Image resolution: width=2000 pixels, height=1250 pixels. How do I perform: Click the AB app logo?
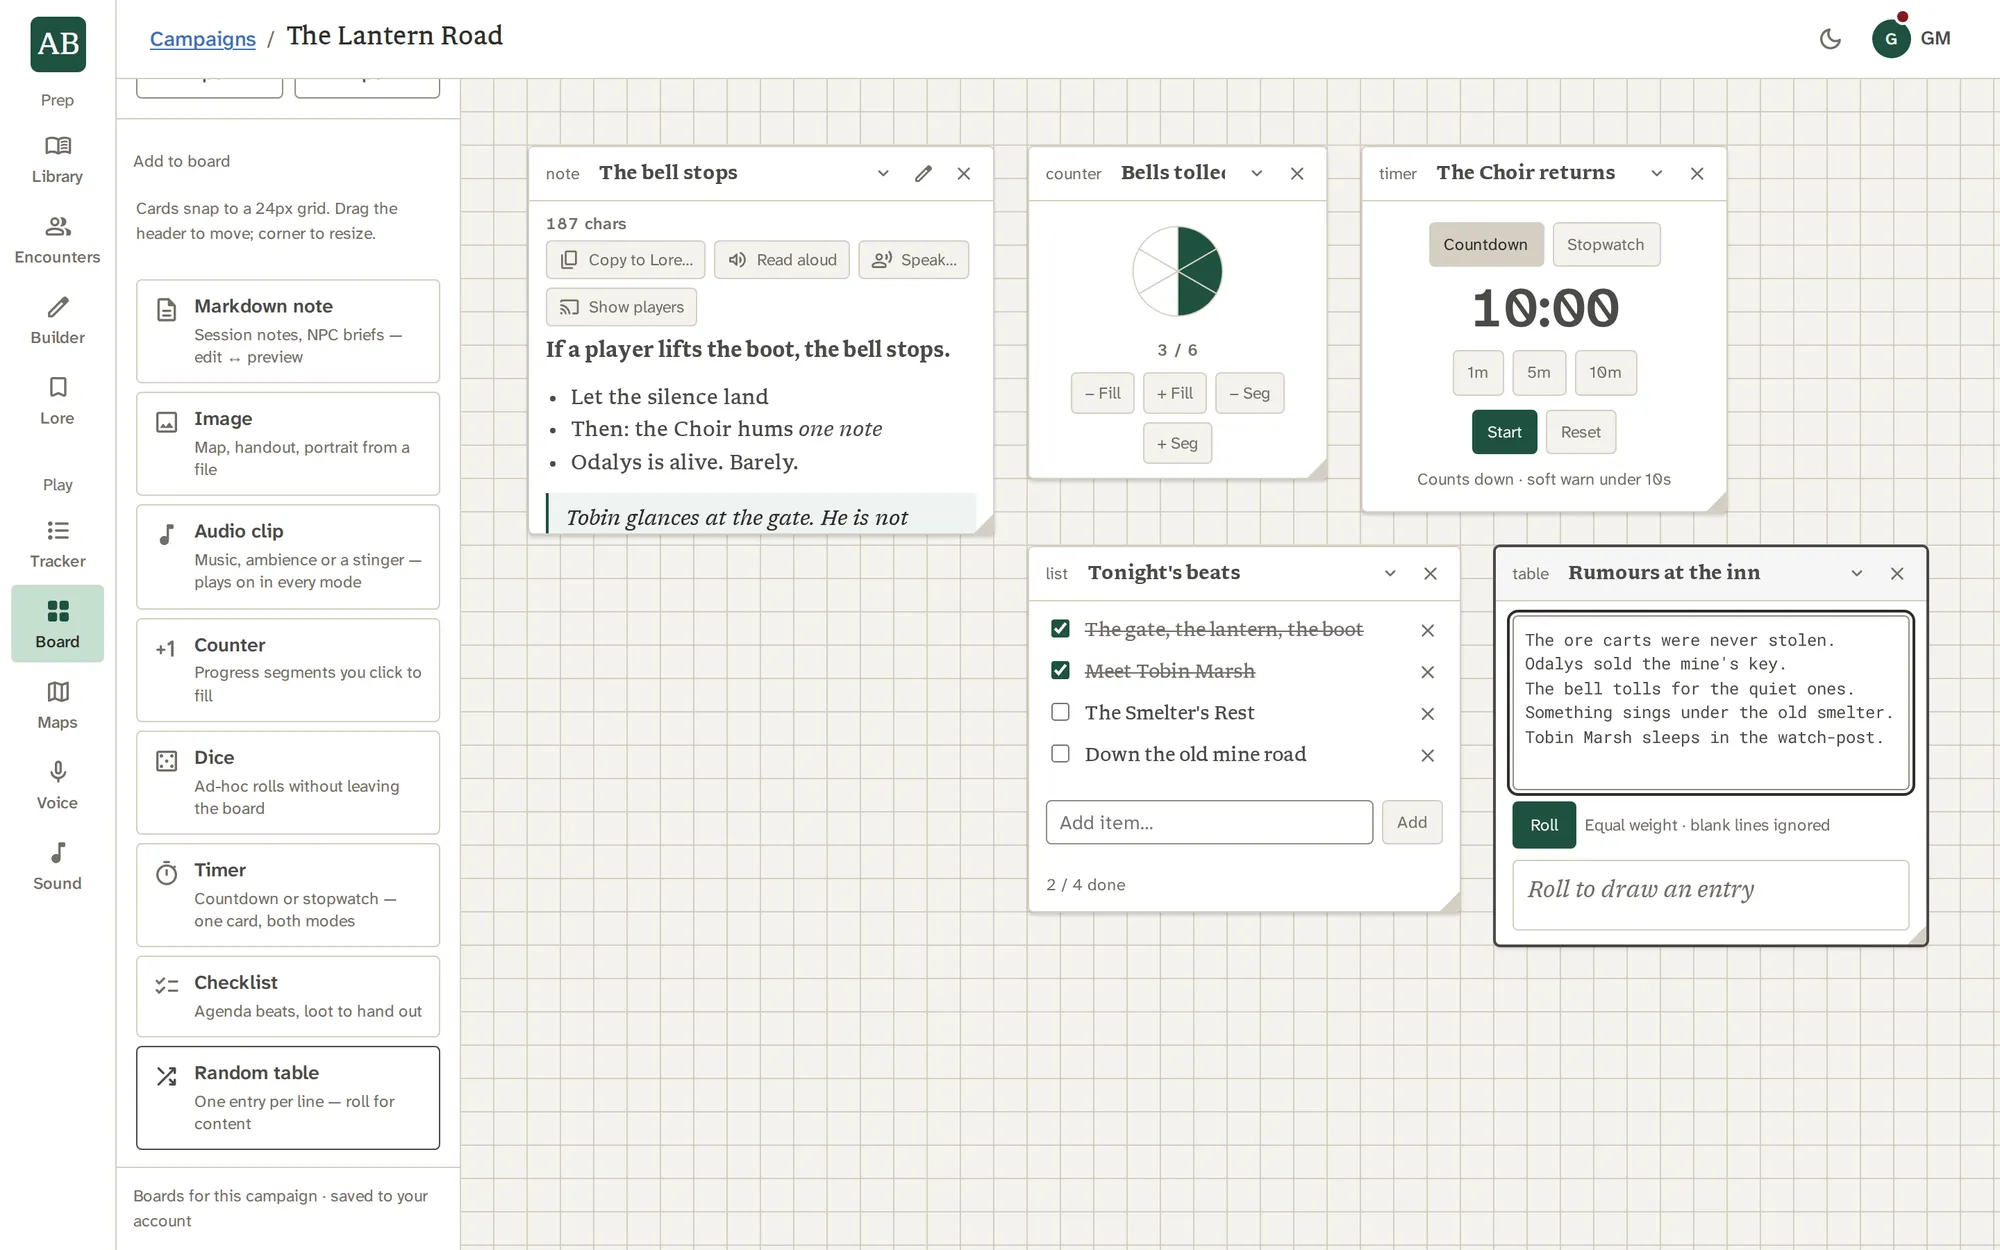pyautogui.click(x=58, y=44)
